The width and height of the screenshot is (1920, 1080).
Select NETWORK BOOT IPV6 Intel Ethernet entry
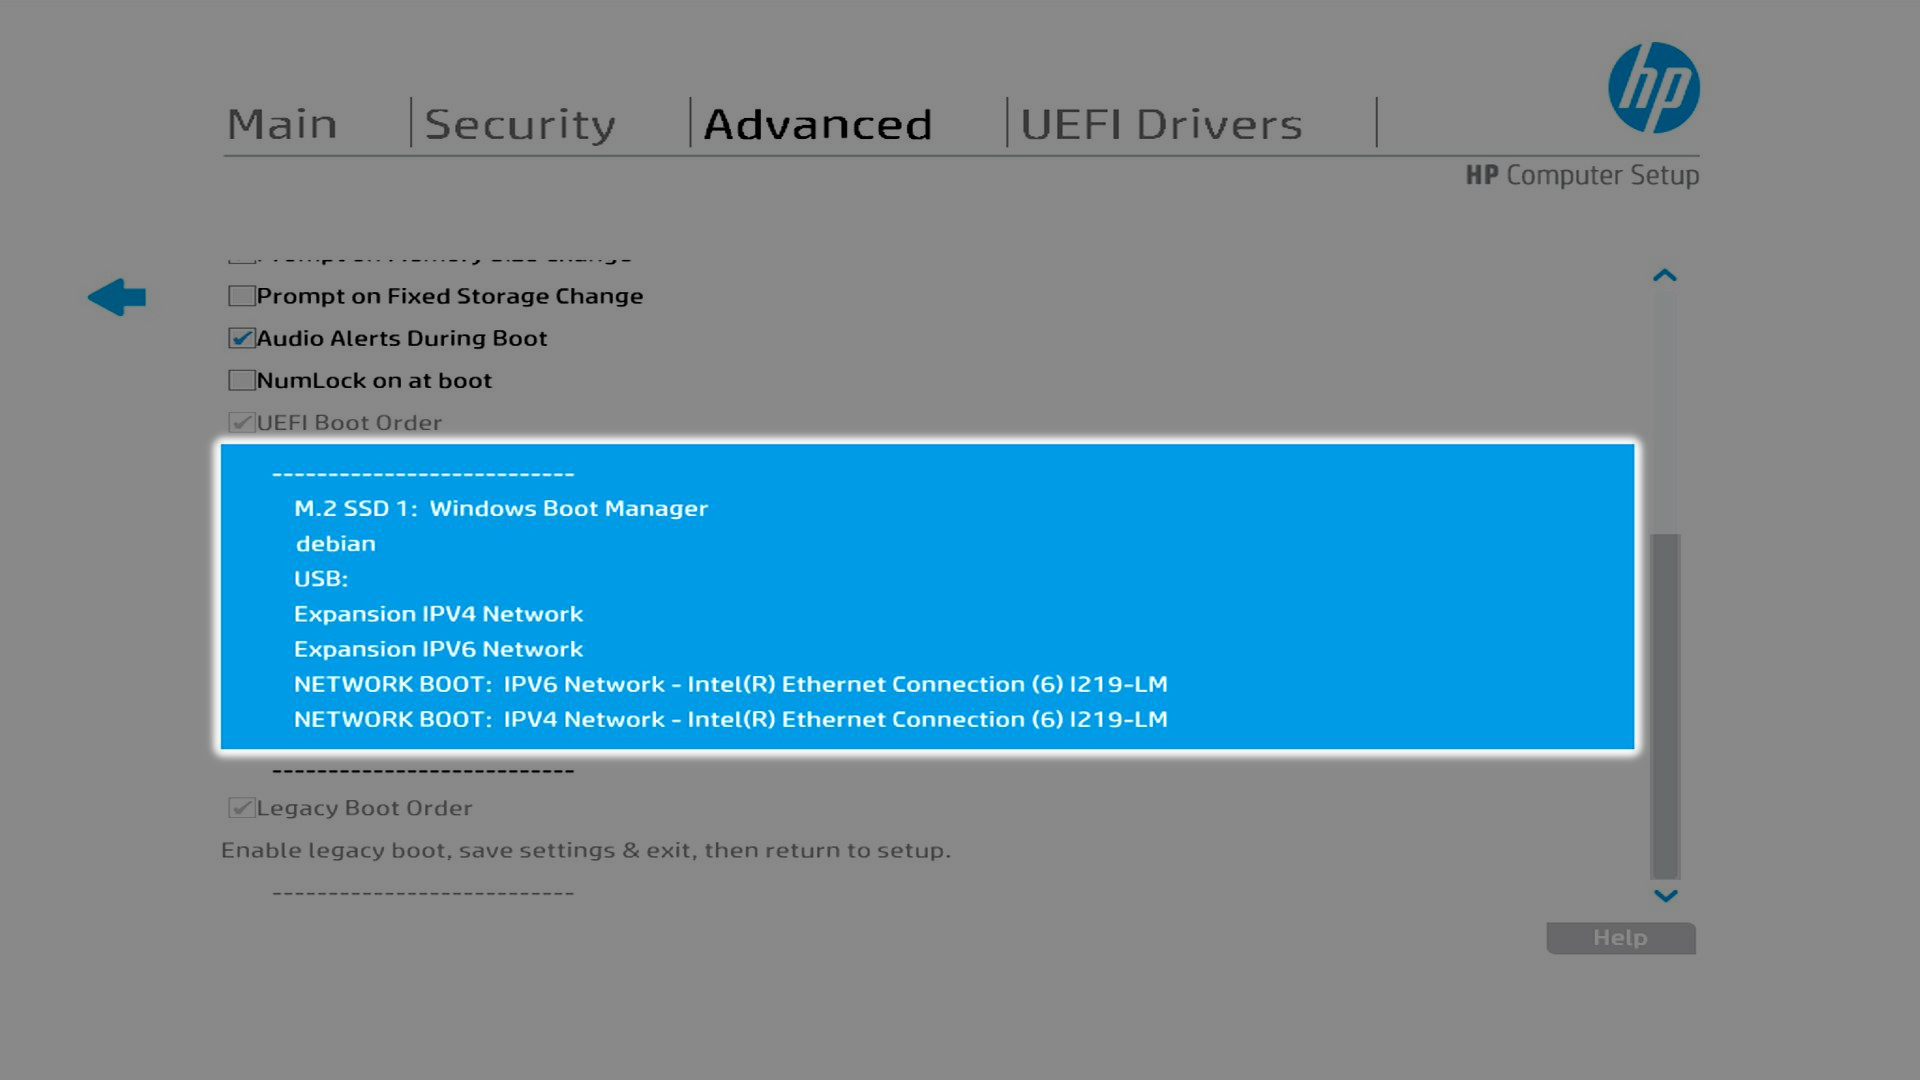click(x=730, y=684)
